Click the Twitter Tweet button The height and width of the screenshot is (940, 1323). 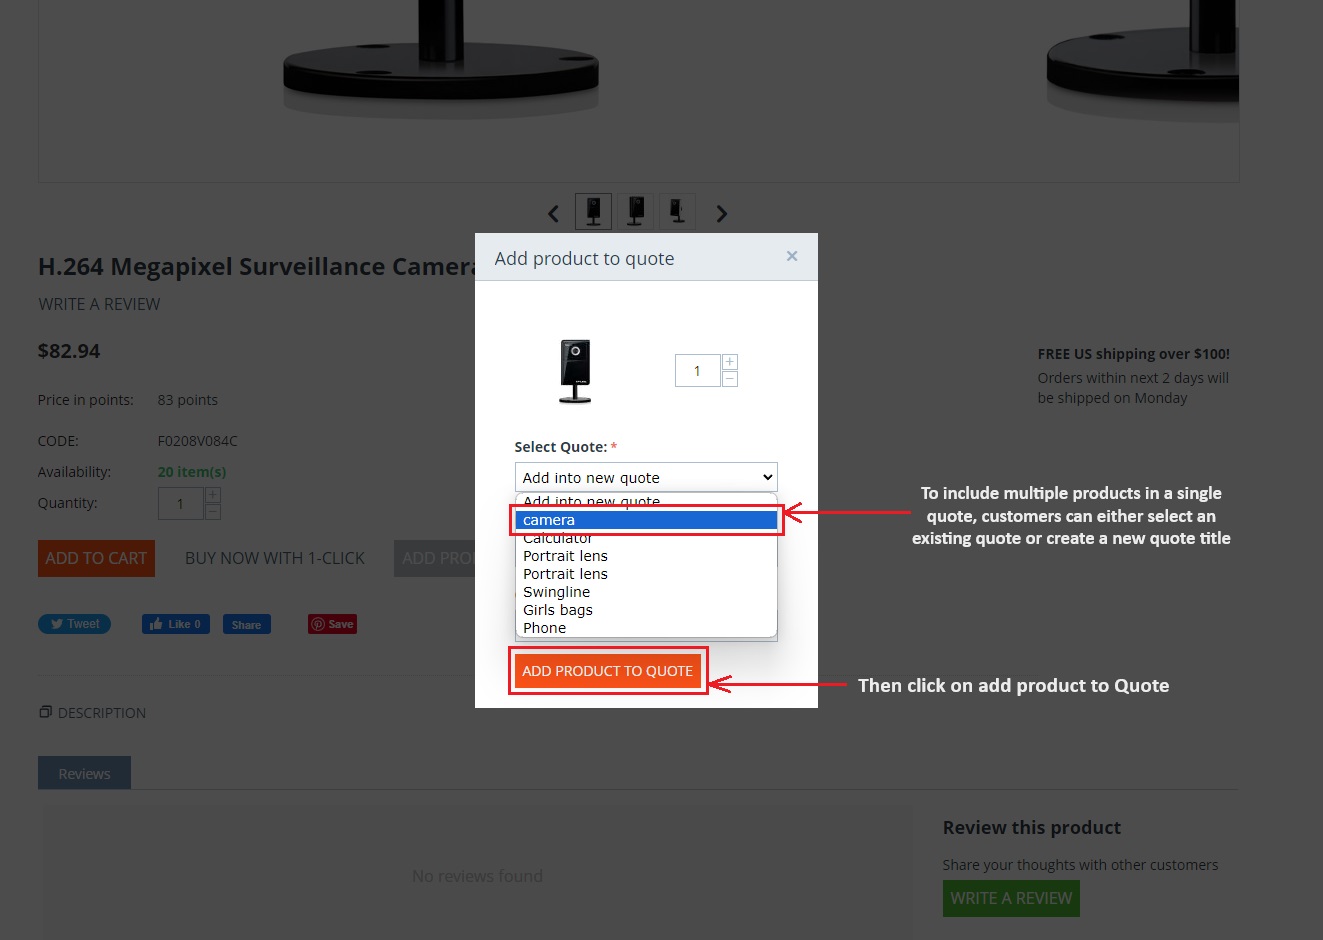coord(74,624)
